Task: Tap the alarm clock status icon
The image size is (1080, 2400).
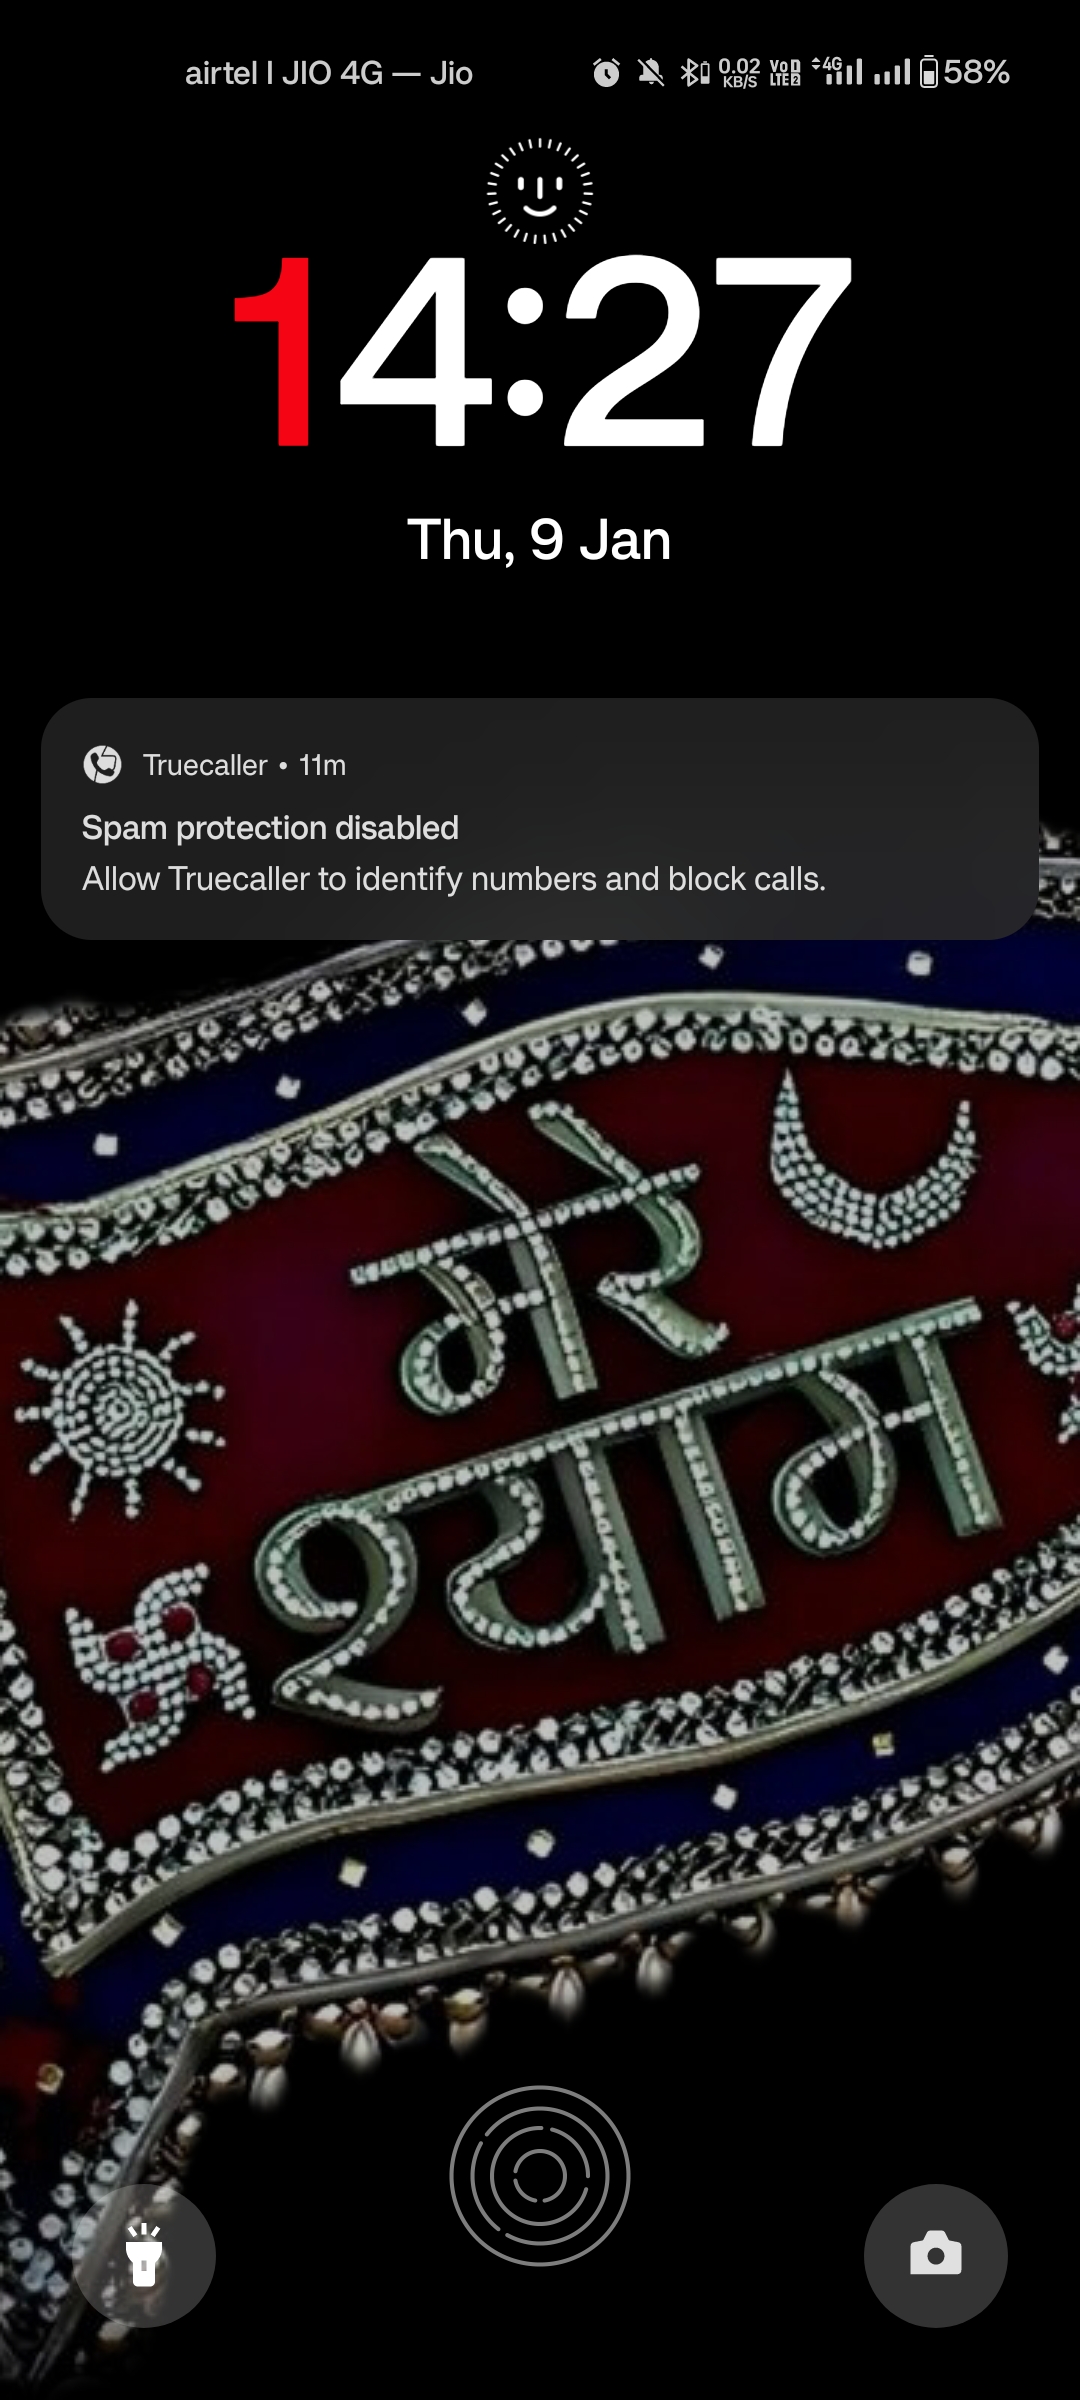Action: (606, 73)
